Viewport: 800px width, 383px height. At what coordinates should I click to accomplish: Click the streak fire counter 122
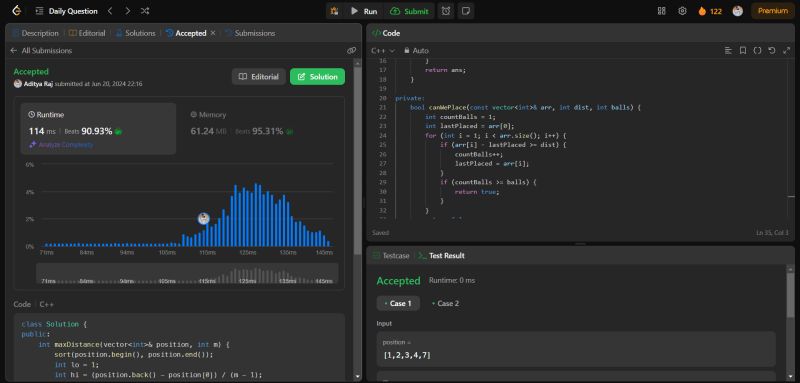point(710,11)
